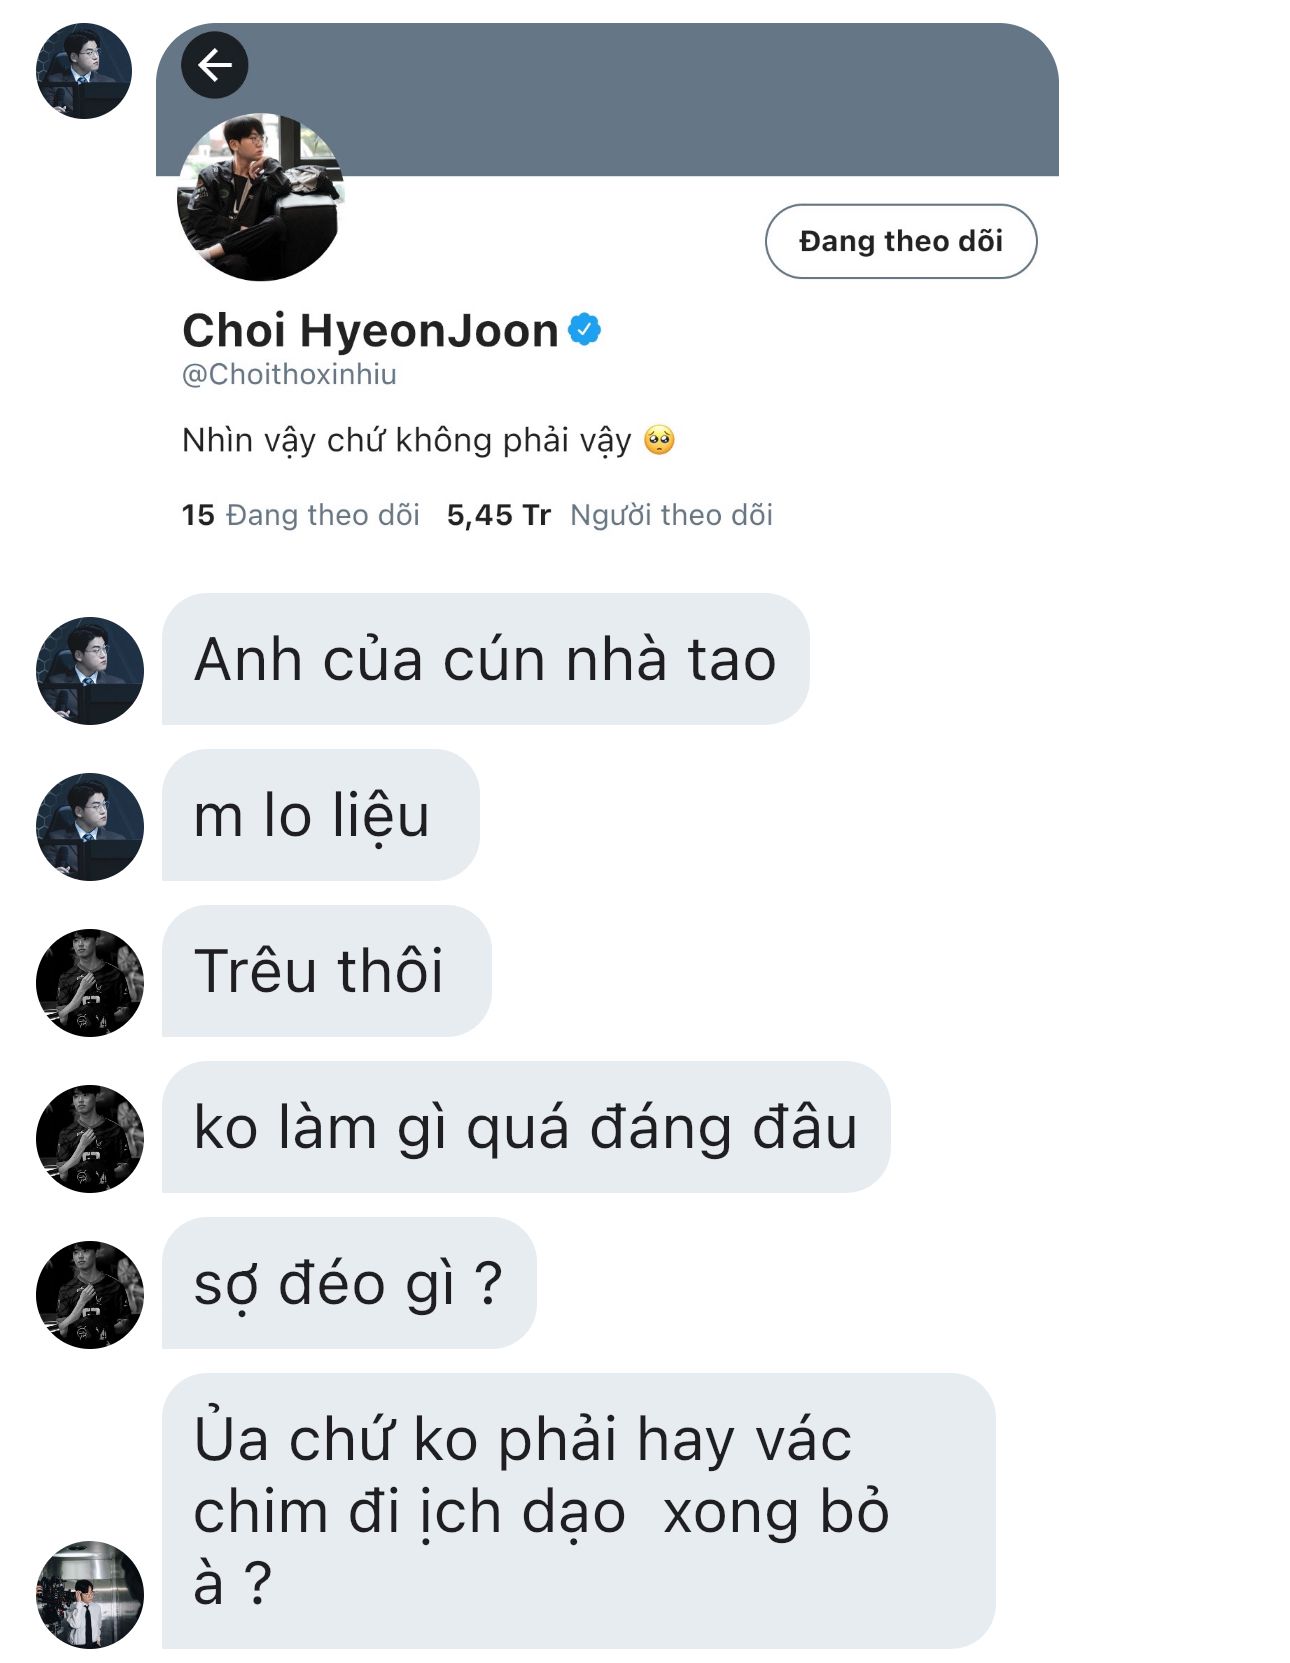Click the blue verified badge icon

[585, 329]
